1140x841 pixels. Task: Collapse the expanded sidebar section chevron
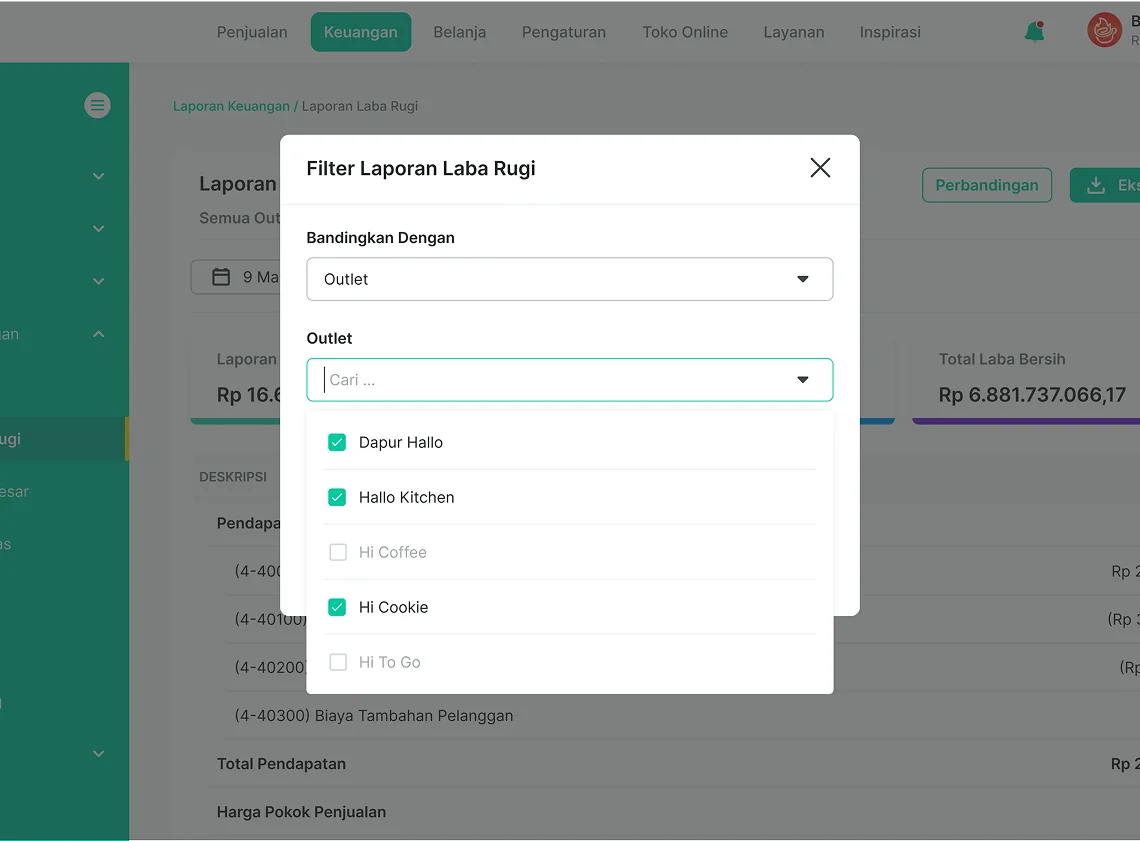click(98, 334)
